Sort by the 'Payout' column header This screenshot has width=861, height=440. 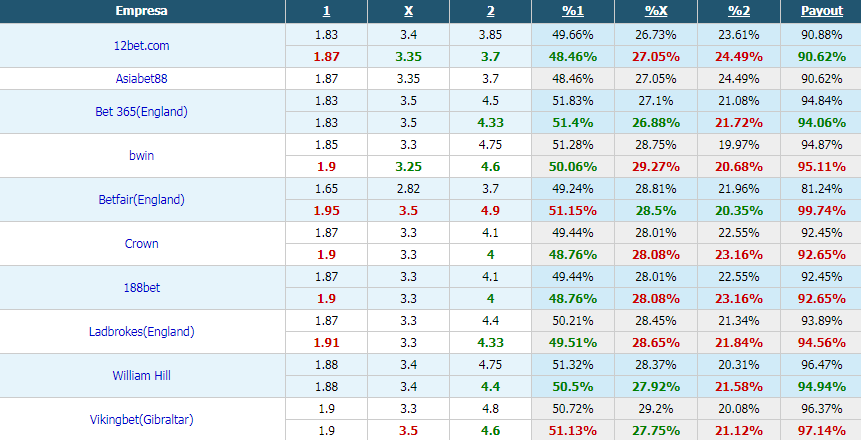point(821,11)
